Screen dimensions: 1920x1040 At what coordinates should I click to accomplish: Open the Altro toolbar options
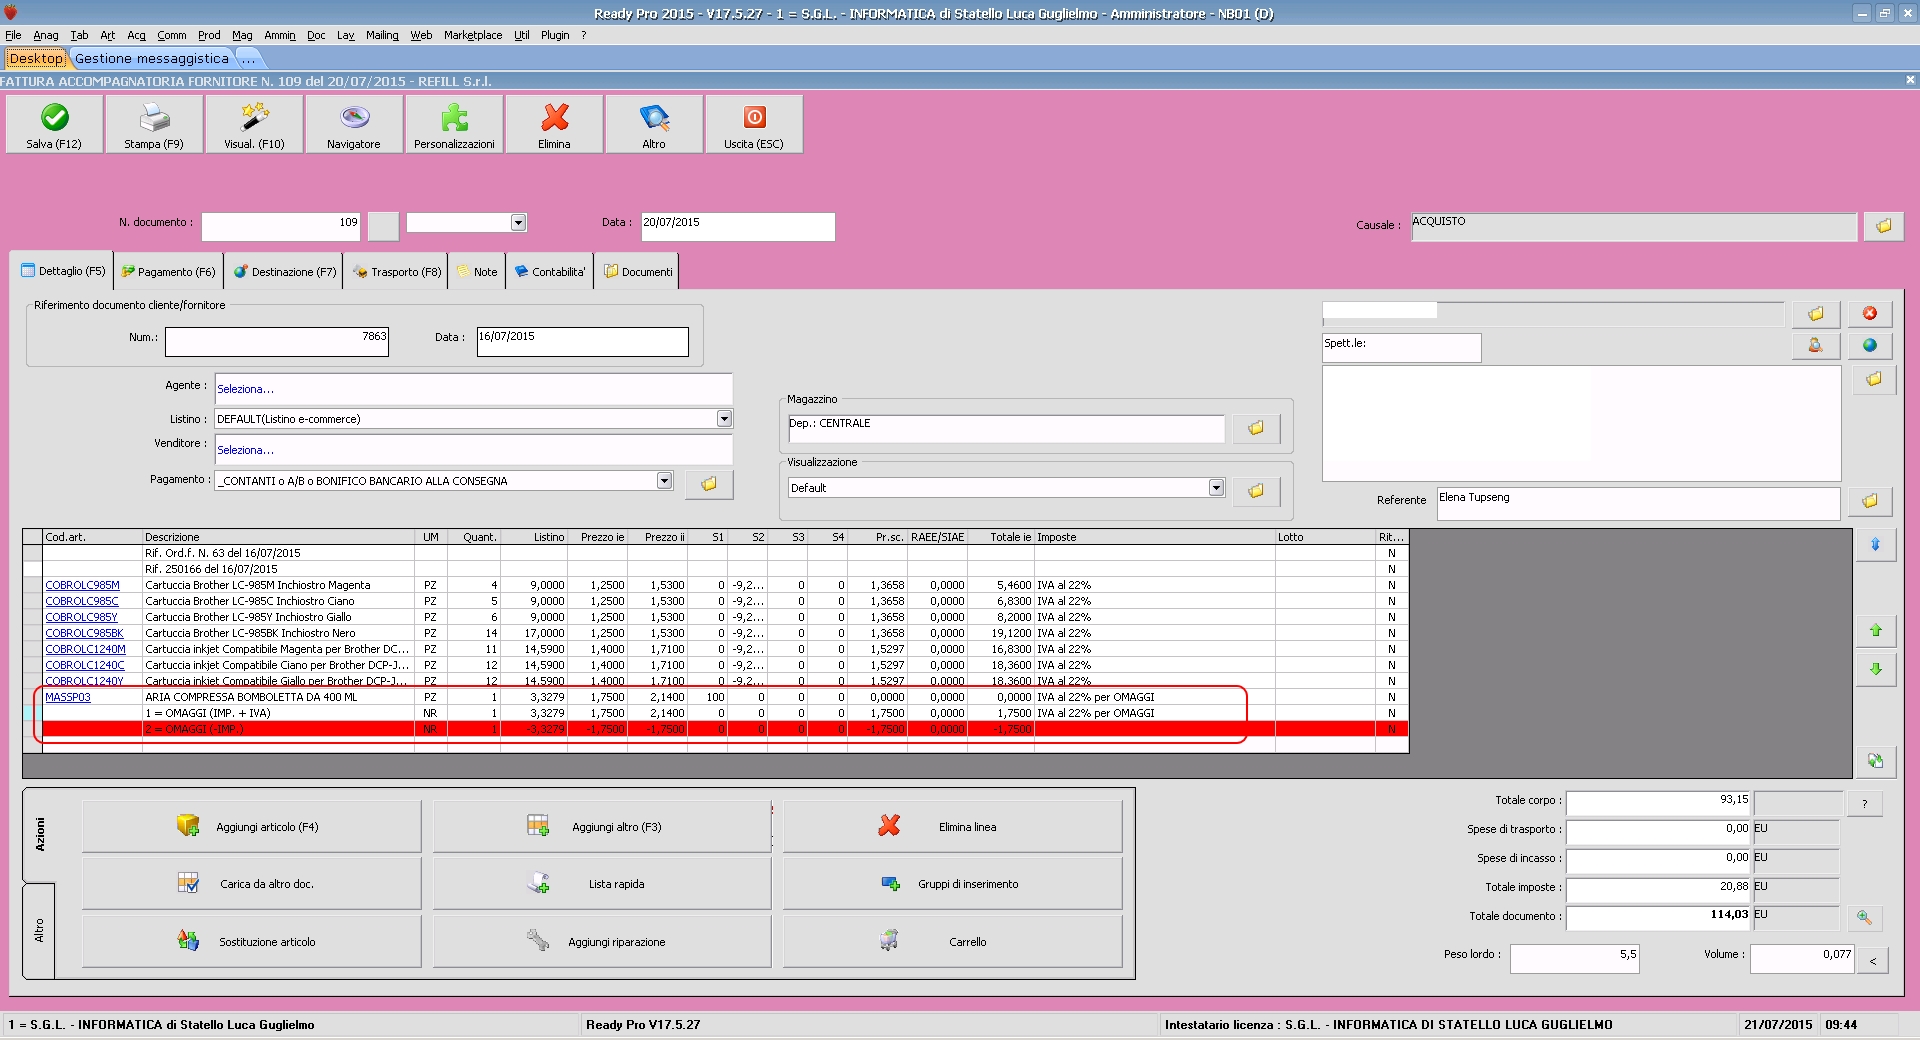[x=654, y=124]
